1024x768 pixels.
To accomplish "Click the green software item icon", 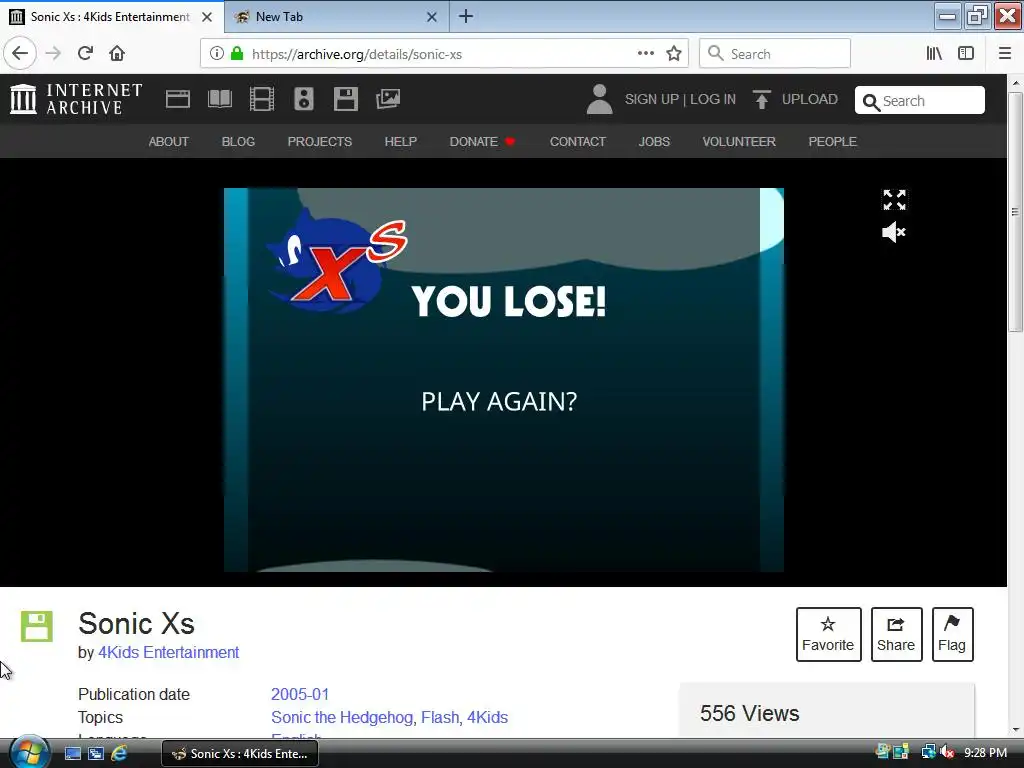I will (x=37, y=627).
